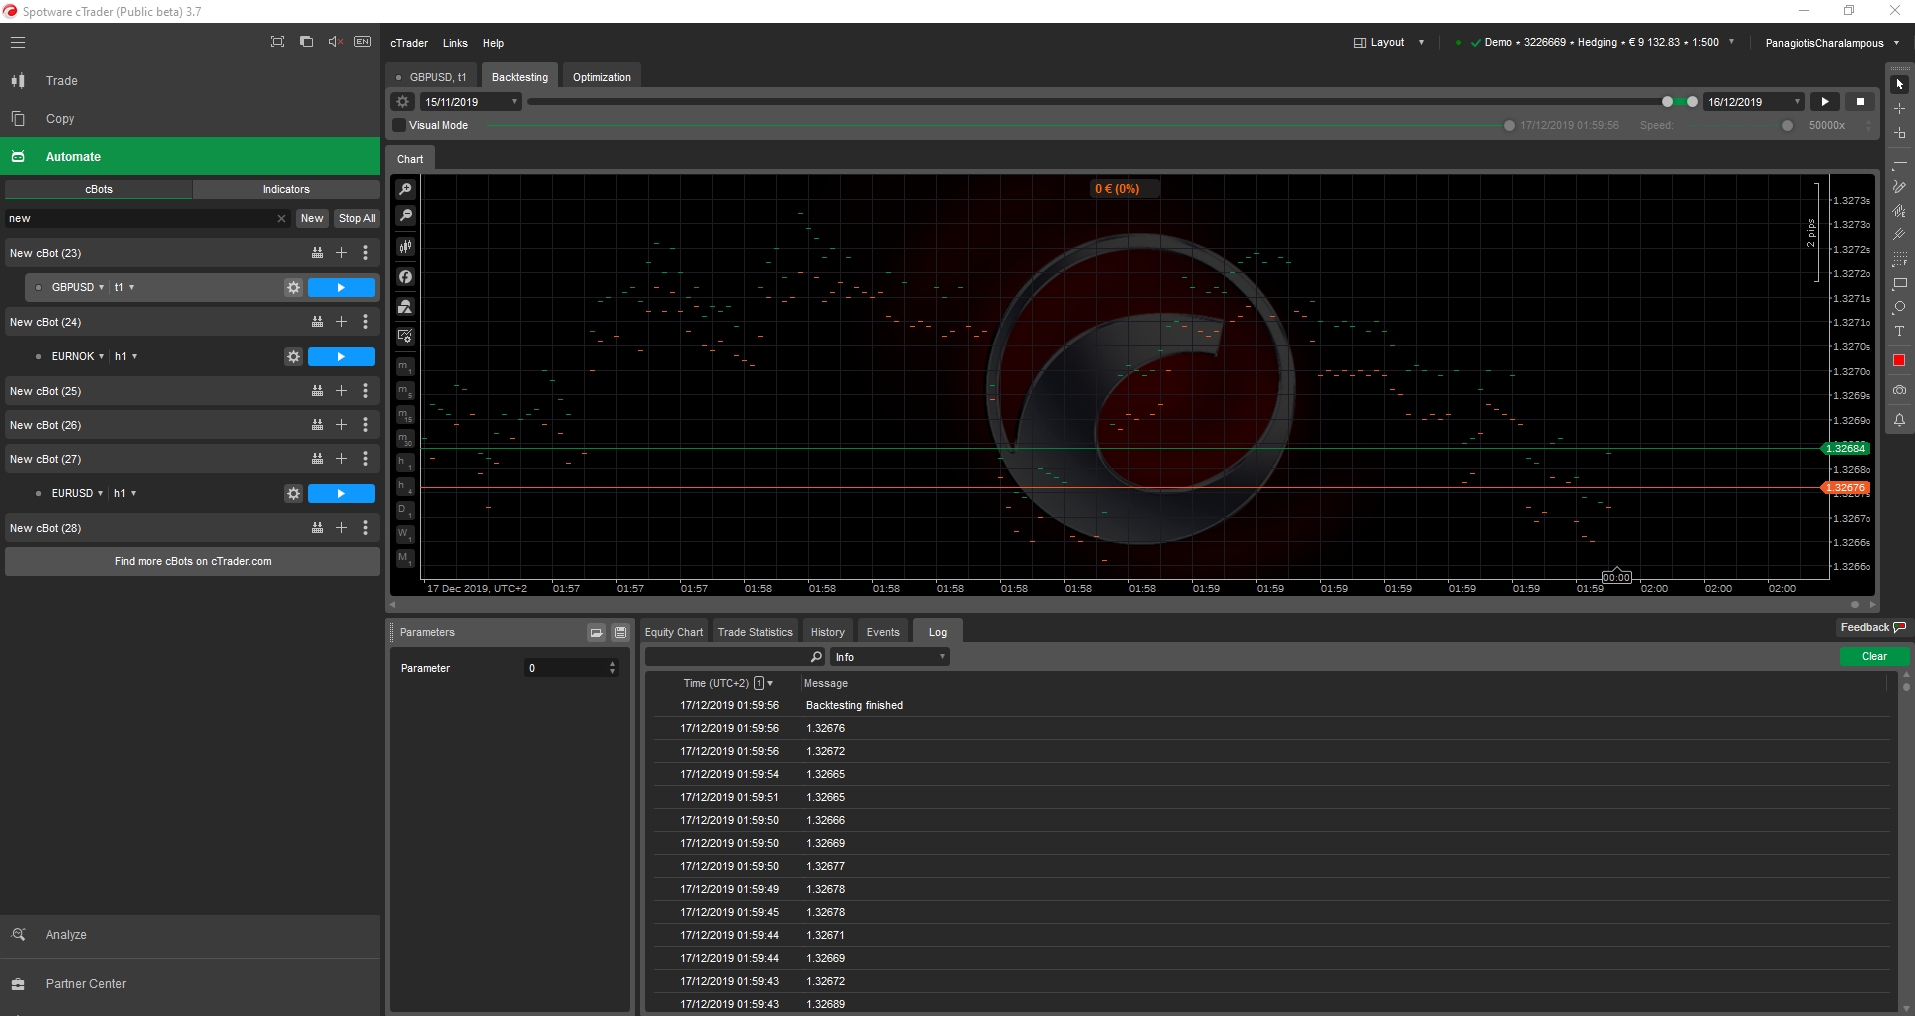Image resolution: width=1915 pixels, height=1016 pixels.
Task: Open the Trade Statistics tab
Action: tap(755, 632)
